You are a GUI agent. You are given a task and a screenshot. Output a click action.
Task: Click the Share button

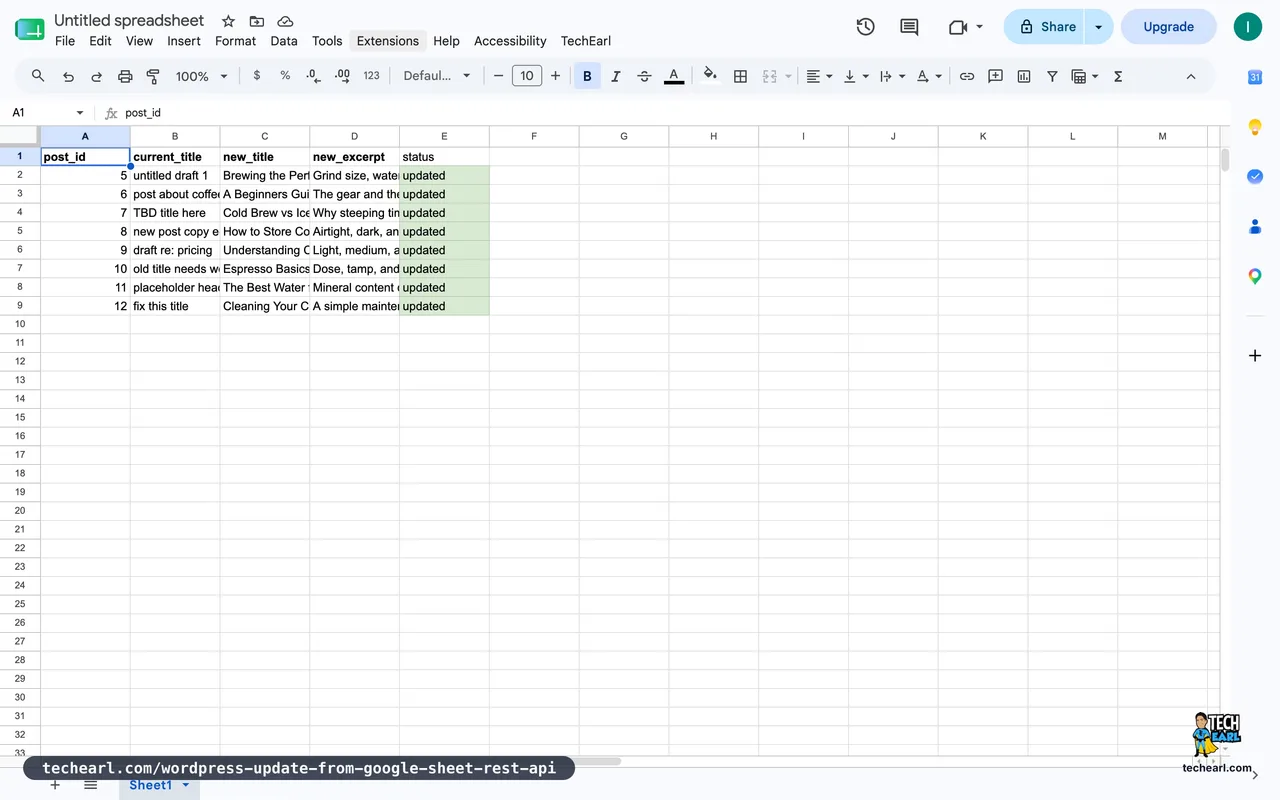(1045, 27)
